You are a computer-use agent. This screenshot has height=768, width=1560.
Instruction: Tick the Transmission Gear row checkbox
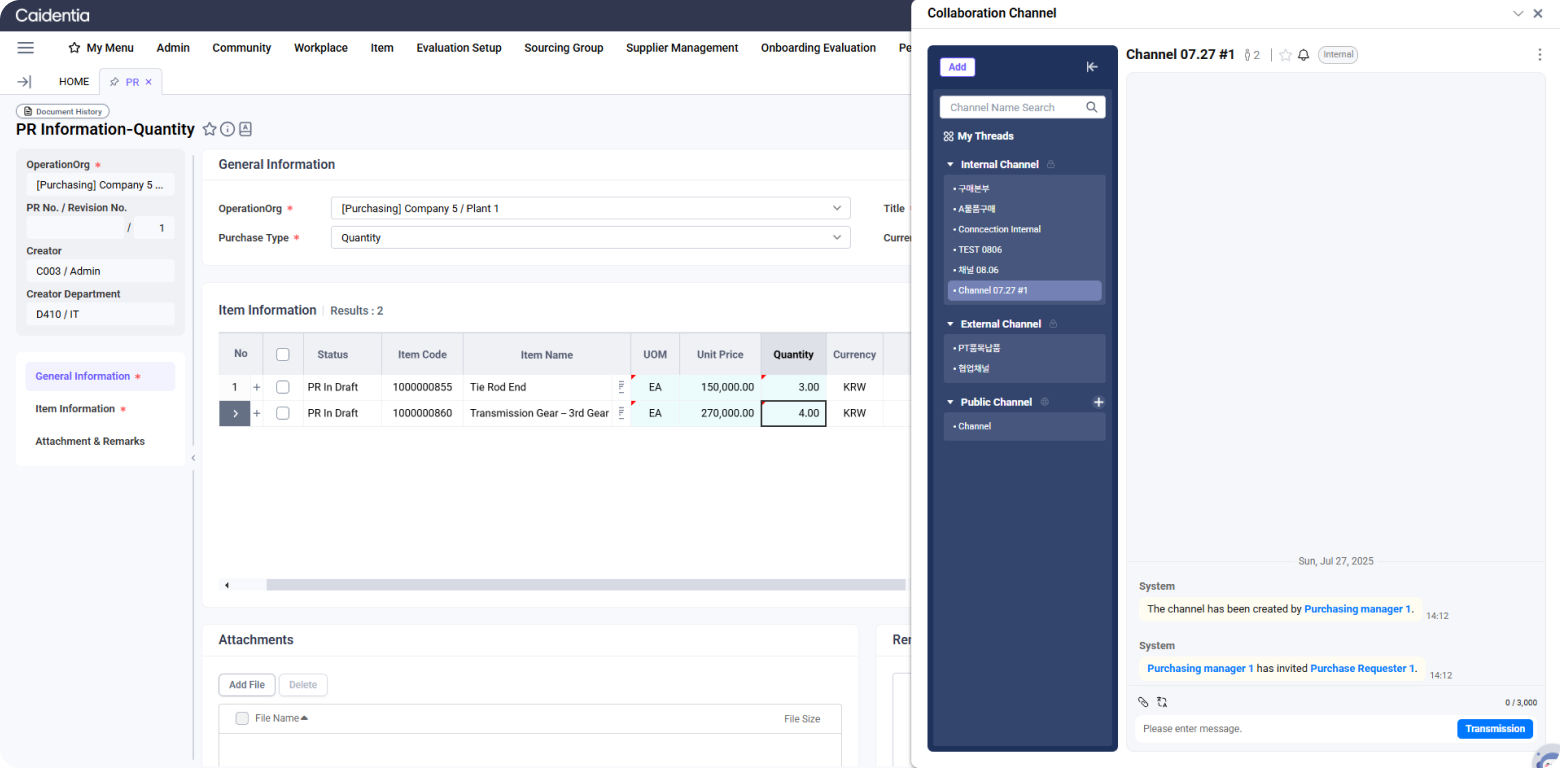283,413
